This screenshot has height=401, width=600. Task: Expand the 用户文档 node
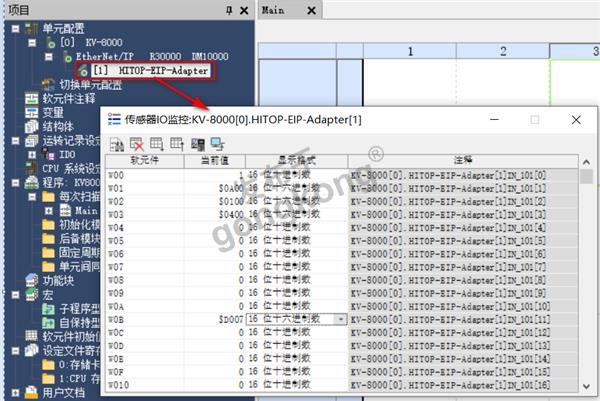tap(15, 393)
